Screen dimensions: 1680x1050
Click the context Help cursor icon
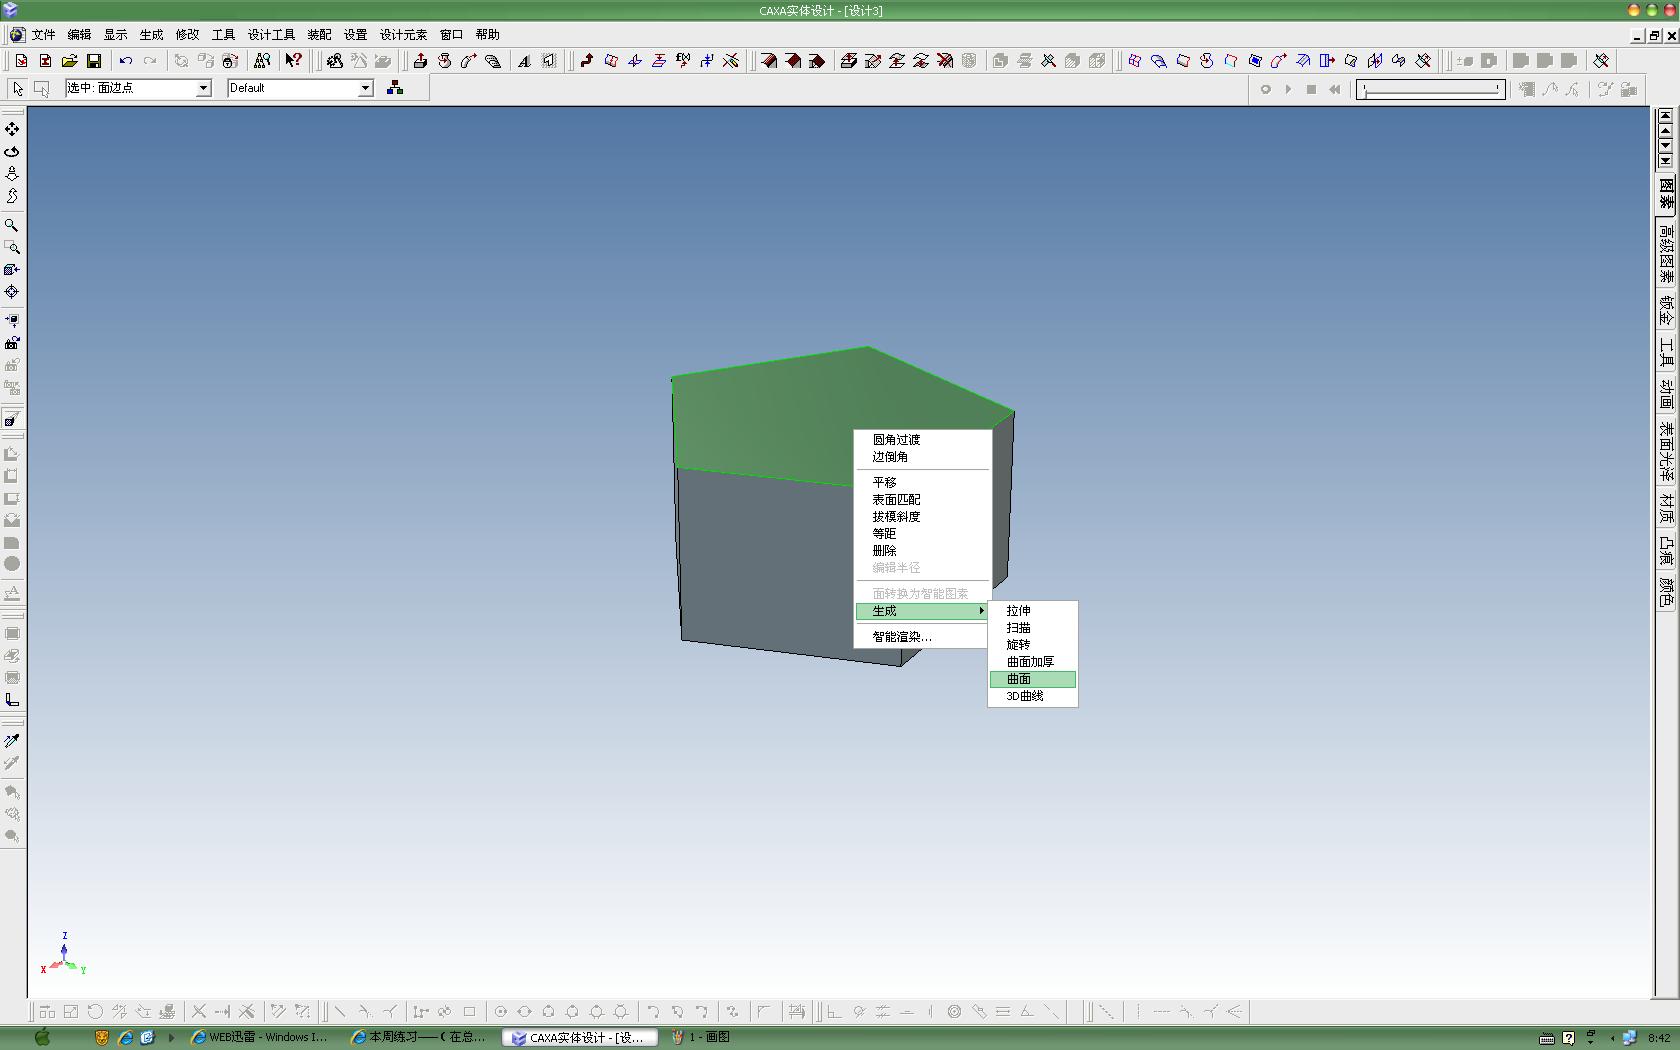293,61
